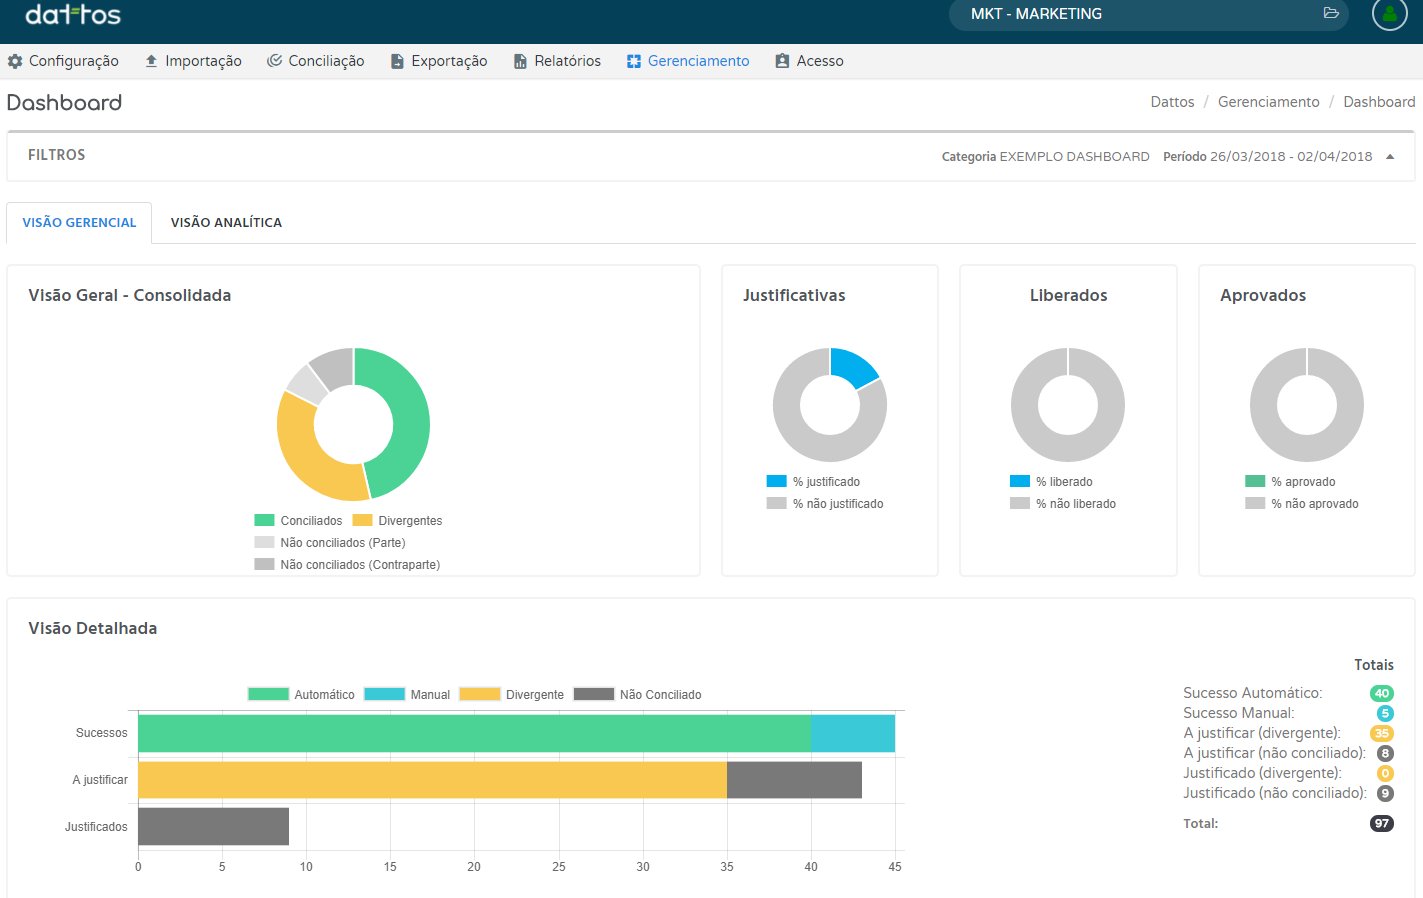Screen dimensions: 1423x898
Task: Click the Importação upload icon
Action: pos(151,61)
